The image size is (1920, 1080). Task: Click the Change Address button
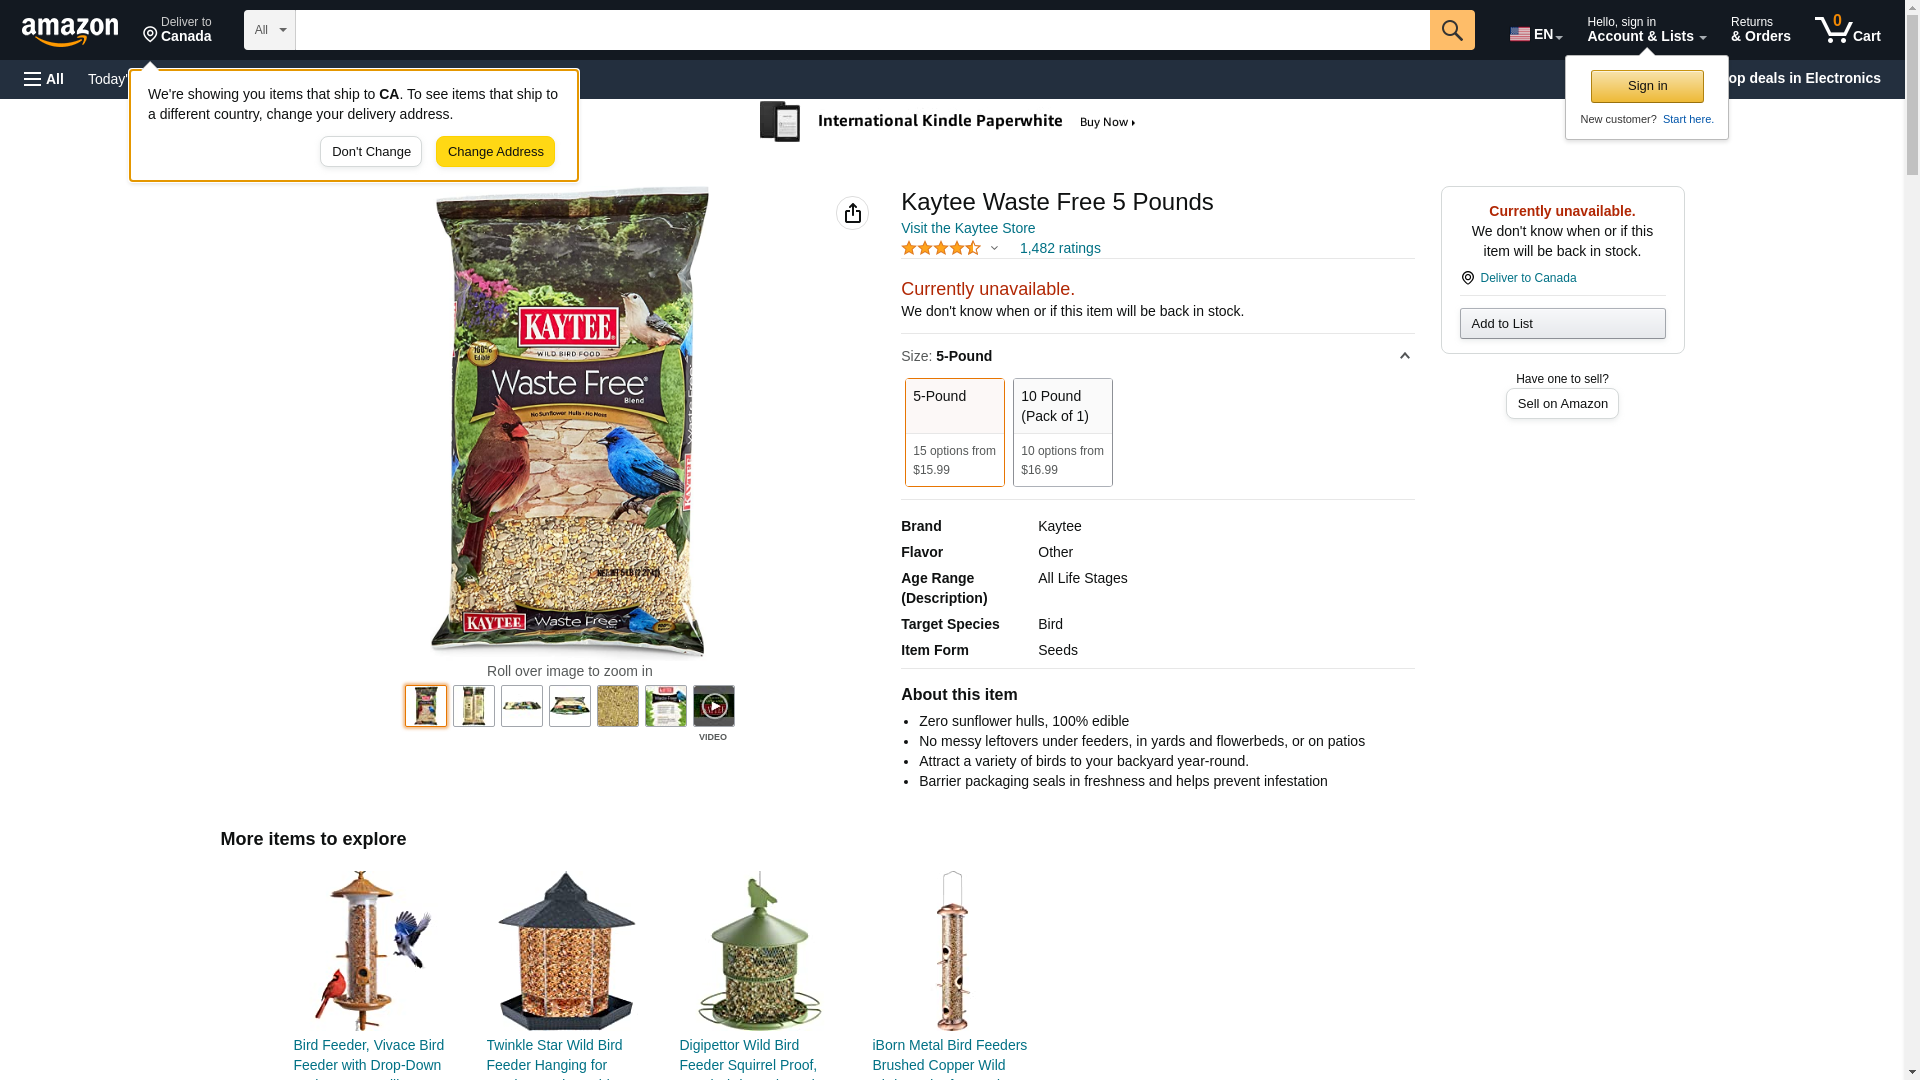(x=495, y=152)
